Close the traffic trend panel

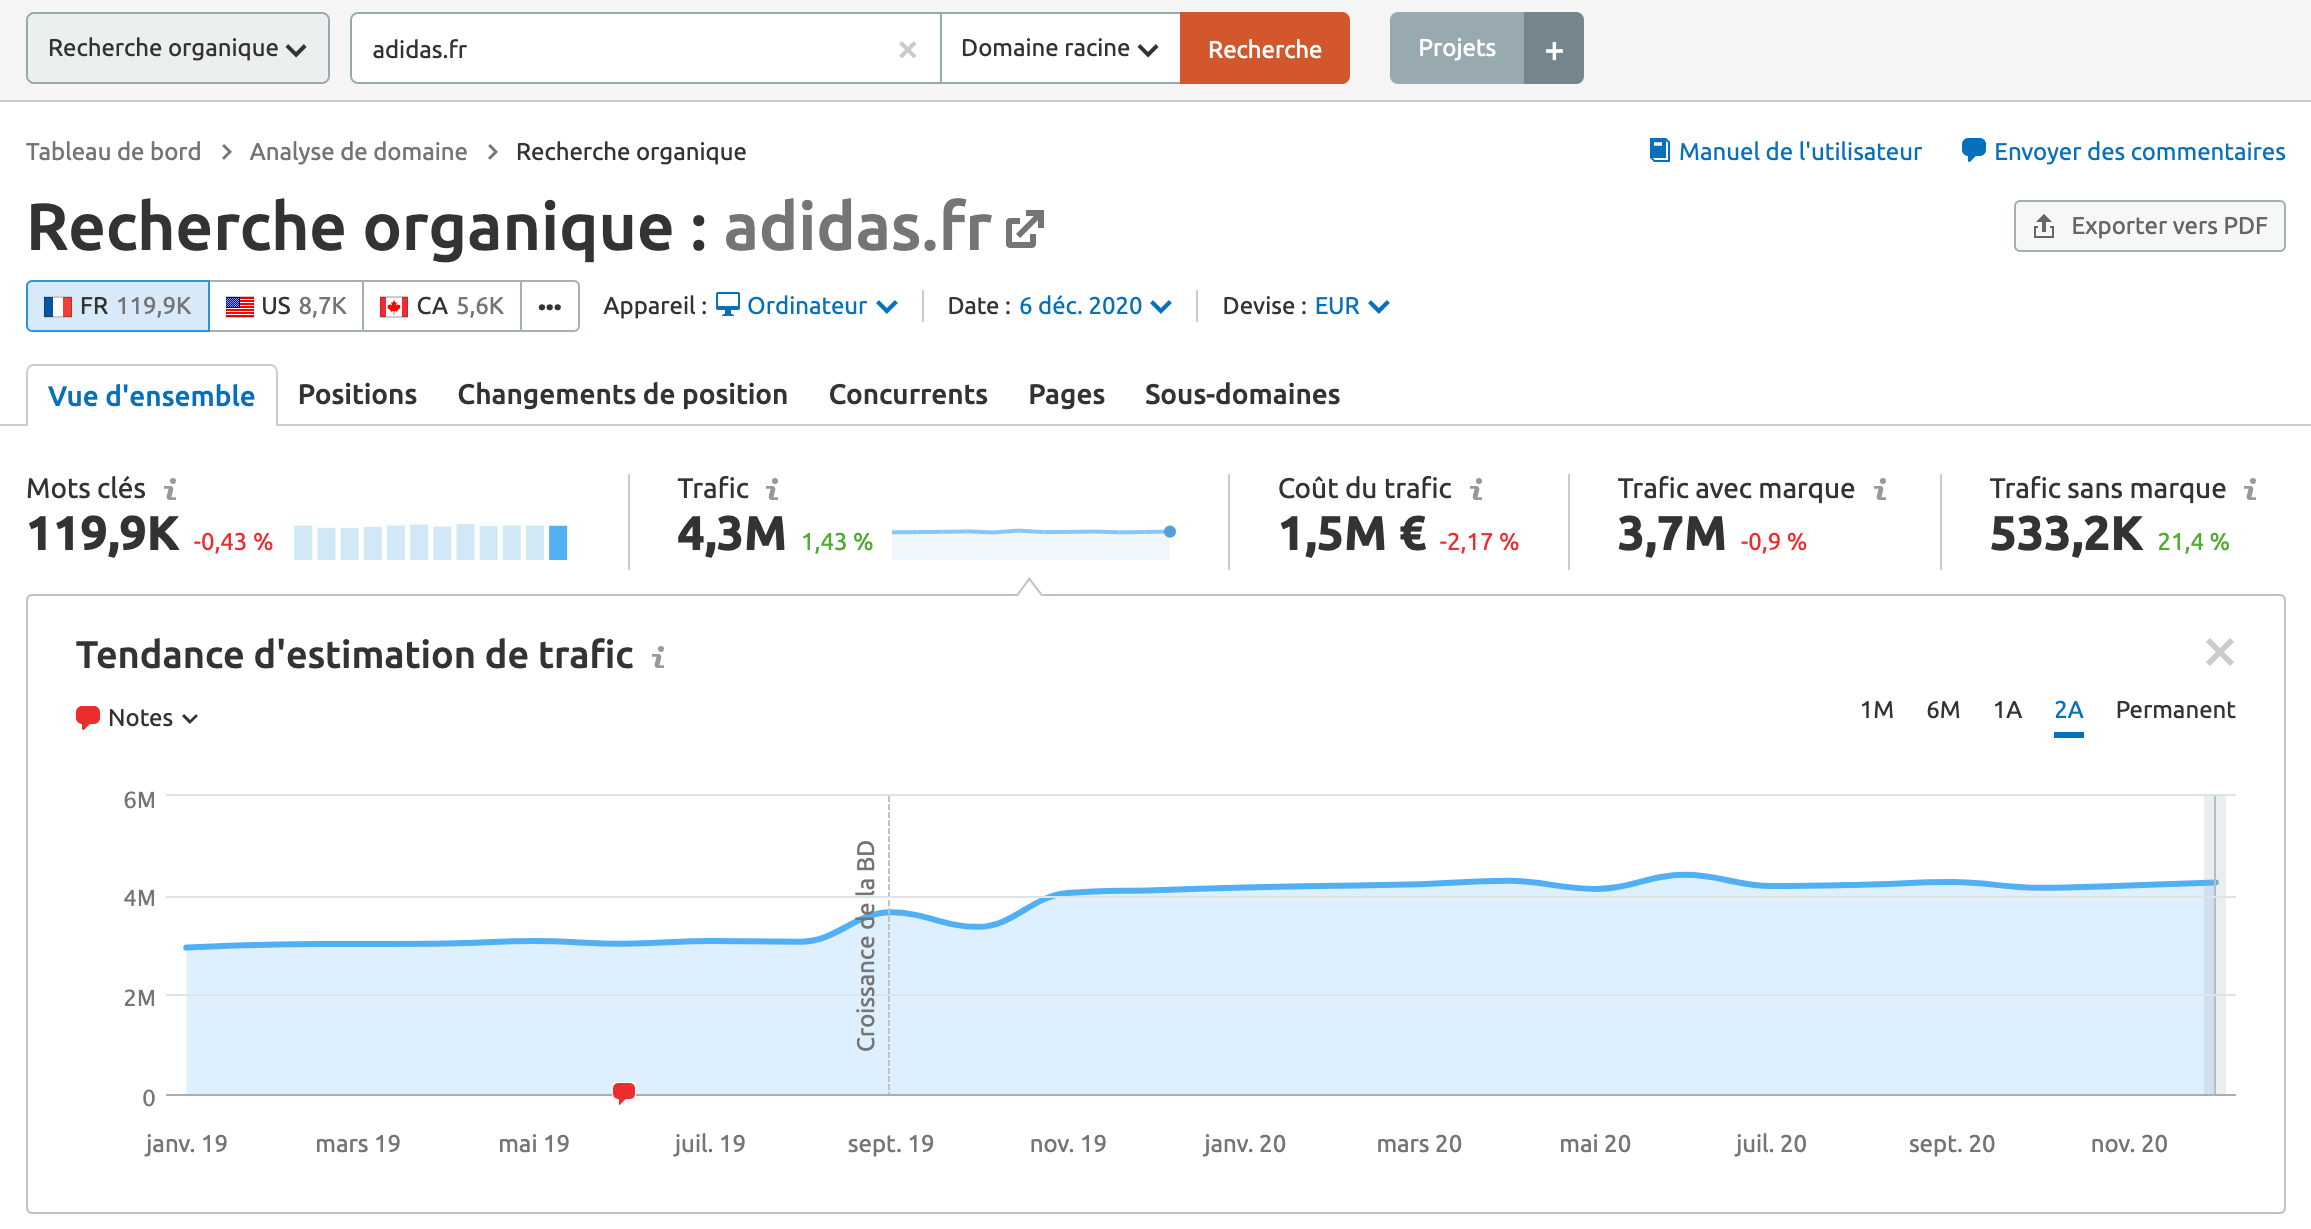coord(2219,652)
